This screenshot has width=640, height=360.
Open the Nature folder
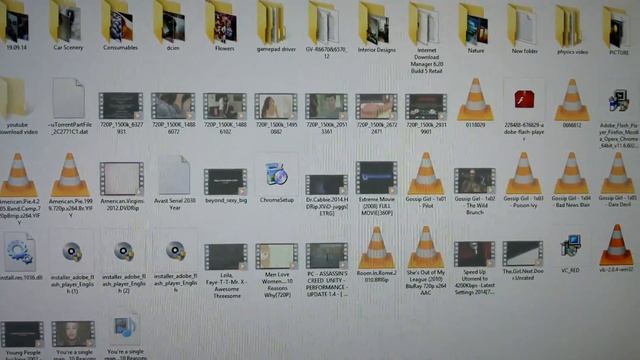coord(474,24)
